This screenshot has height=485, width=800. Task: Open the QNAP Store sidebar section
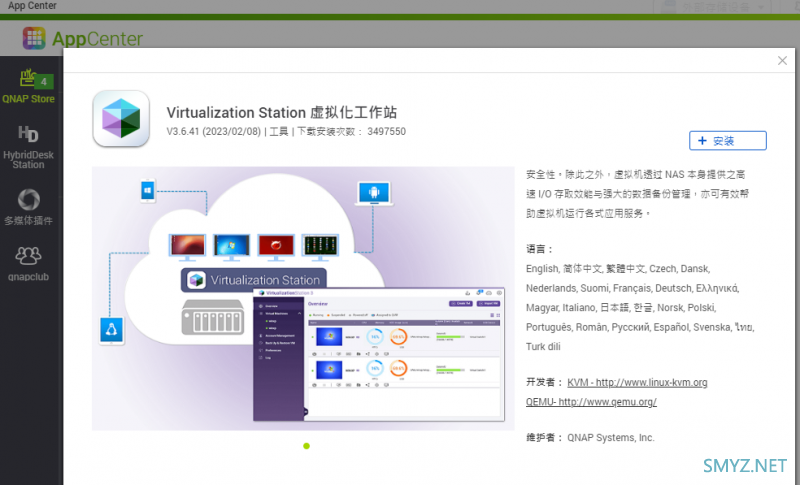[x=28, y=86]
